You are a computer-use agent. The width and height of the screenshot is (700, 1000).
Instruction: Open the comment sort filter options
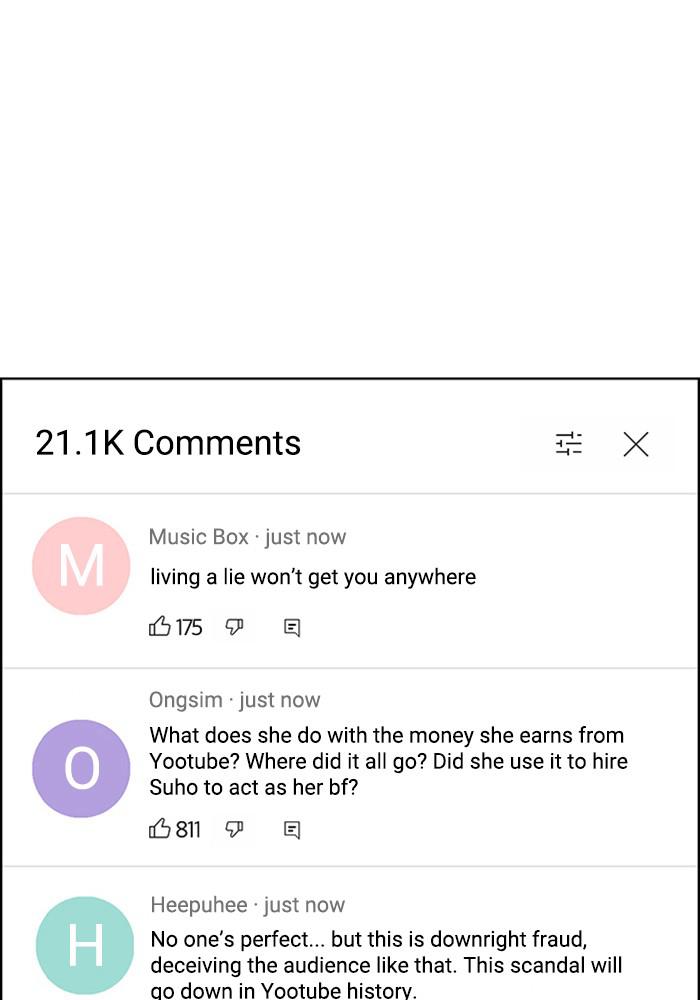click(x=569, y=443)
